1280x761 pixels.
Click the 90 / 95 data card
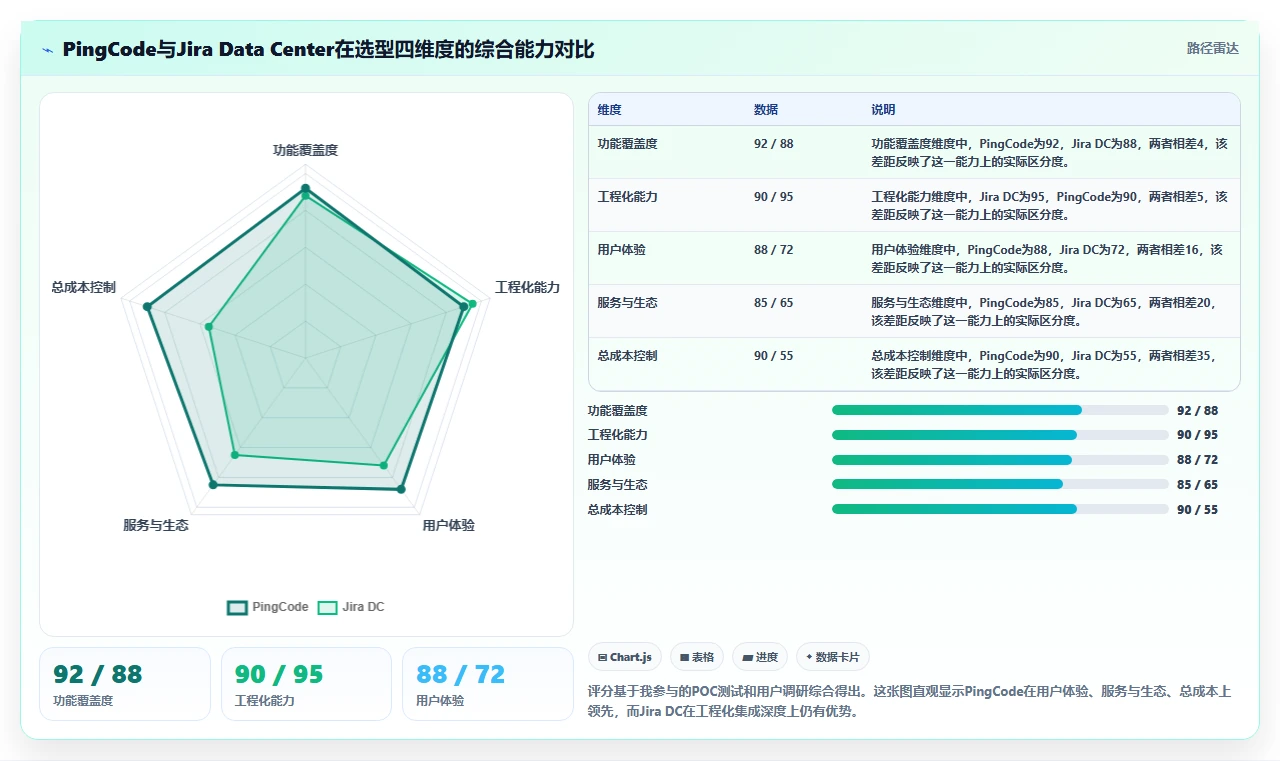pos(306,684)
